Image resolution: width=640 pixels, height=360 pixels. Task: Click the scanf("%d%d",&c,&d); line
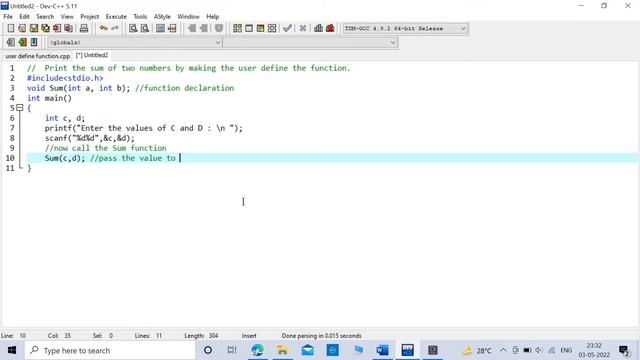[x=90, y=138]
